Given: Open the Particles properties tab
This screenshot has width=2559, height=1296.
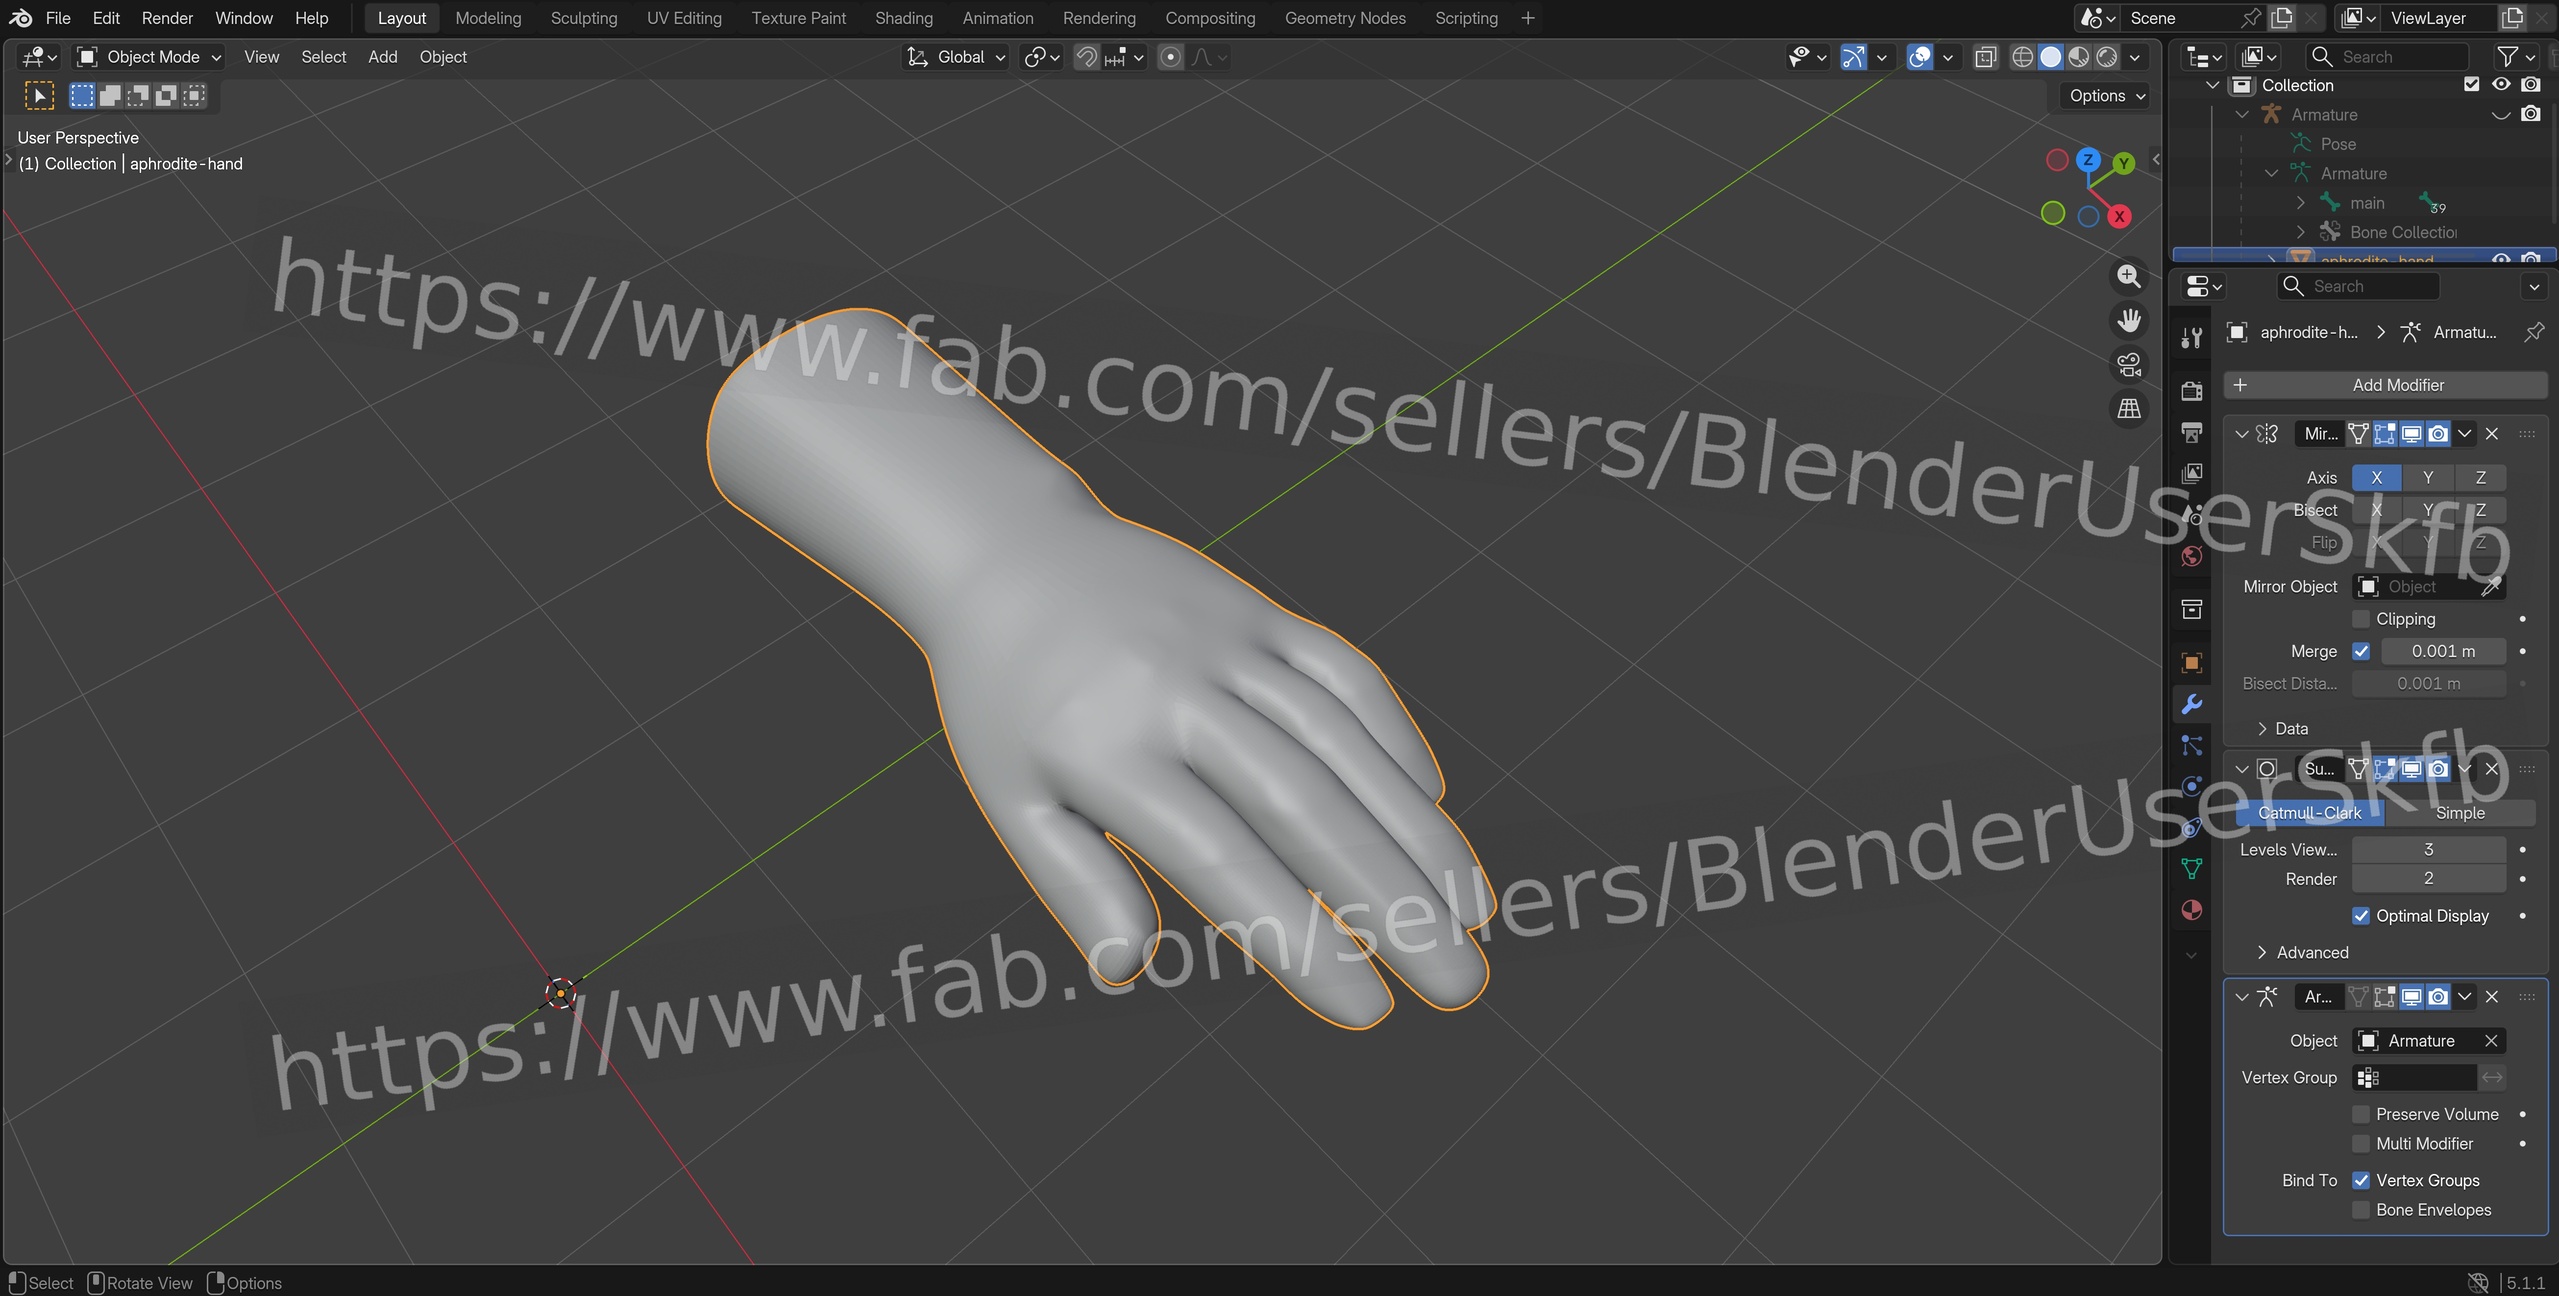Looking at the screenshot, I should click(x=2192, y=745).
